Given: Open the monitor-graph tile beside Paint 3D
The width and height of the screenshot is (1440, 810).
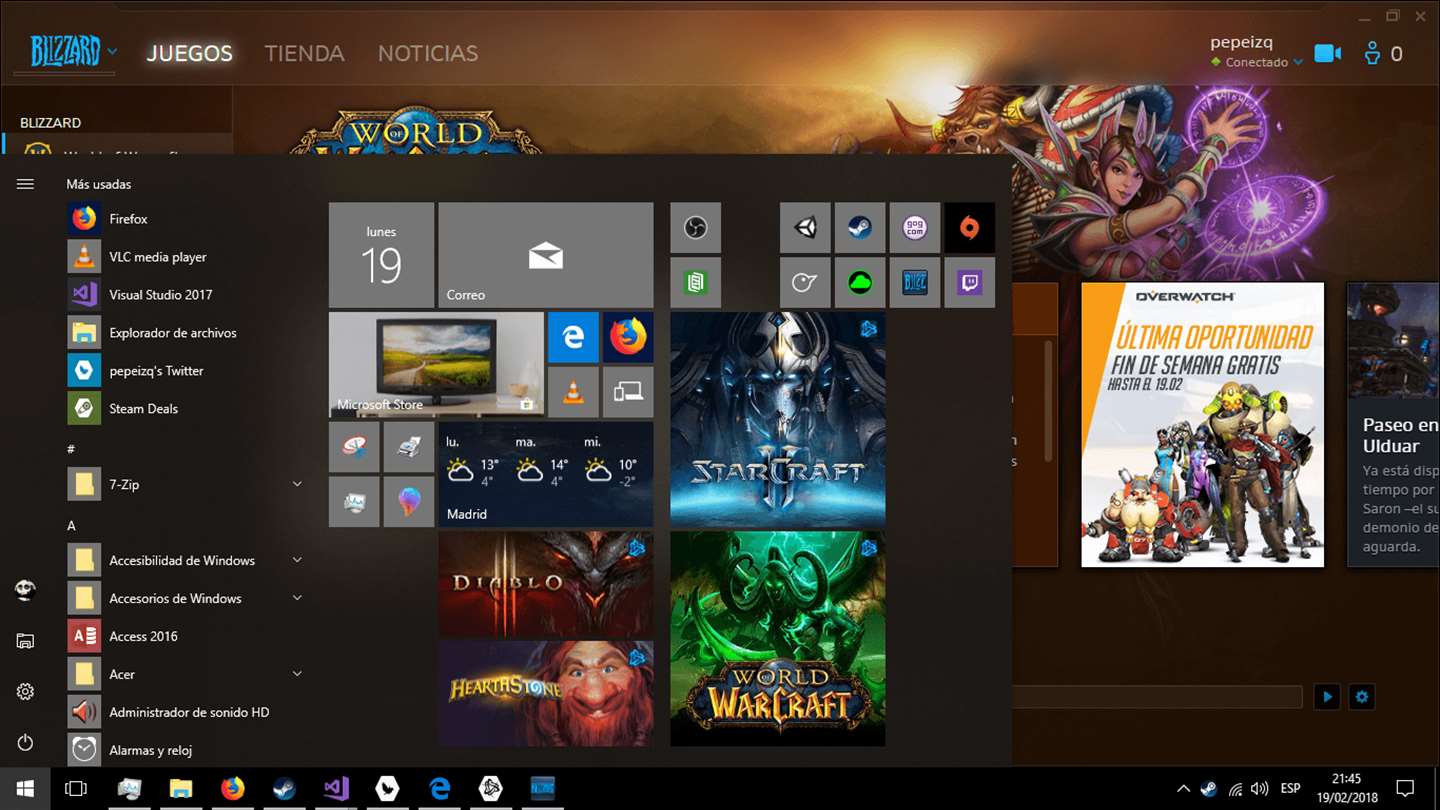Looking at the screenshot, I should coord(354,501).
